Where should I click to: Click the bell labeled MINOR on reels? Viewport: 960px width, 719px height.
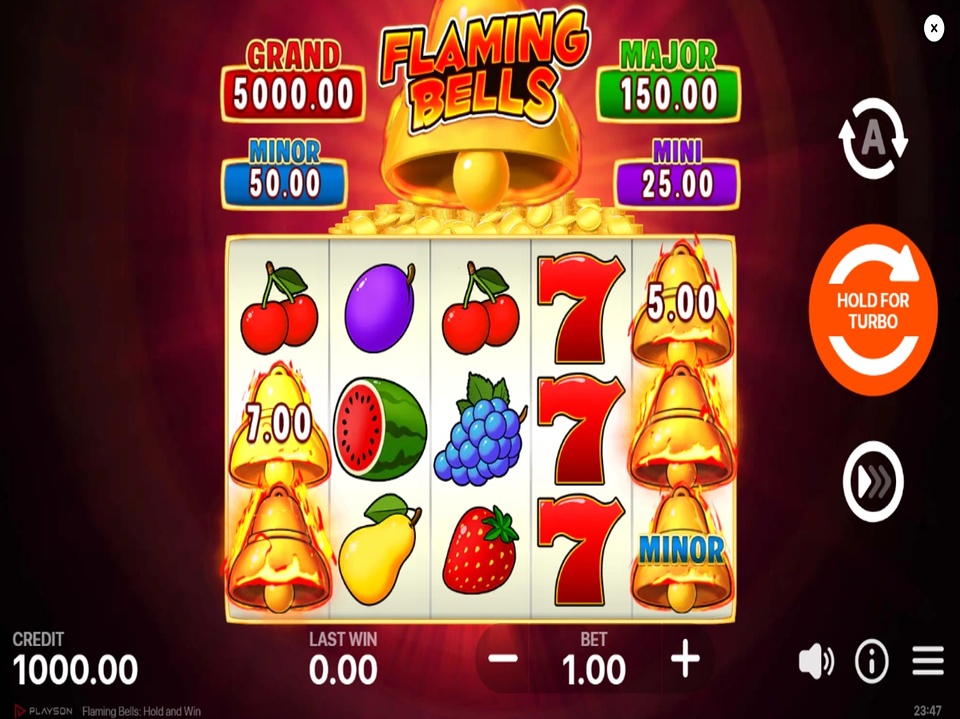tap(682, 549)
